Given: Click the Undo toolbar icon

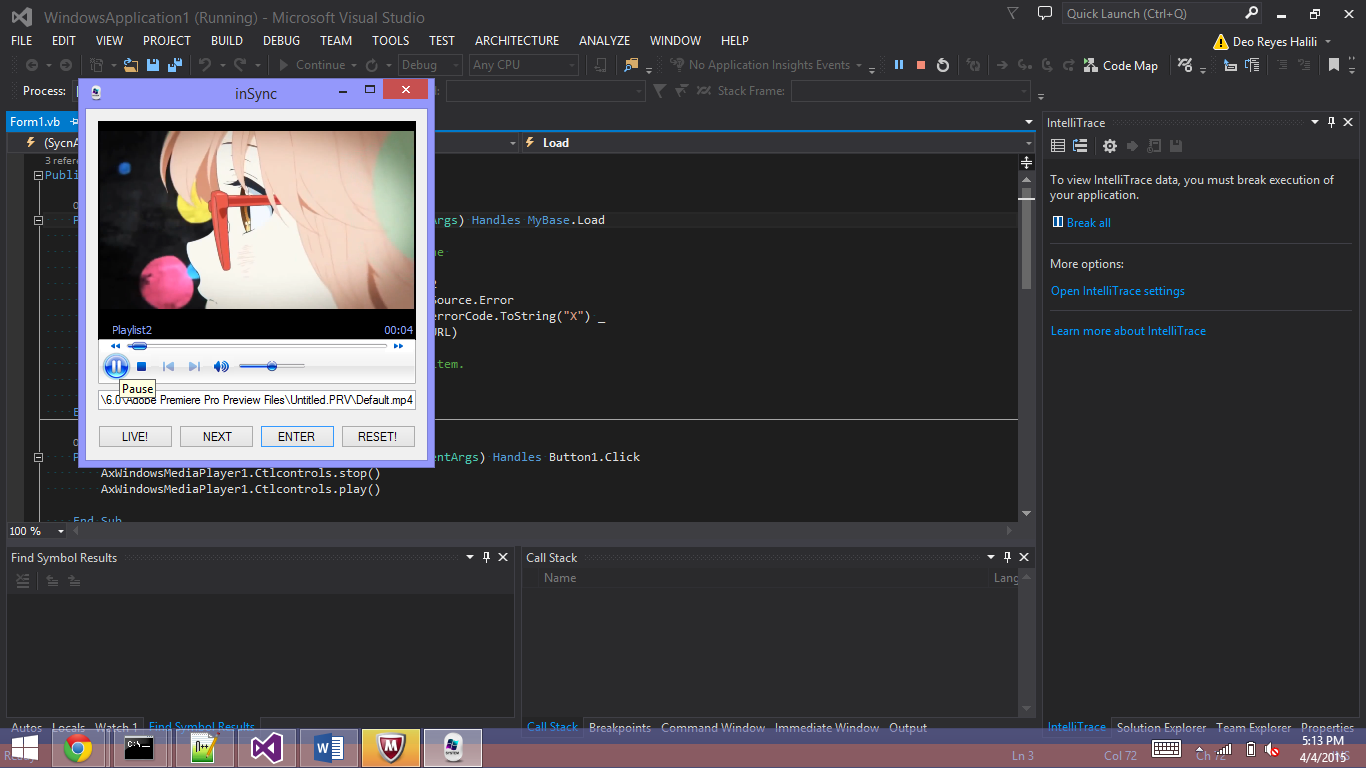Looking at the screenshot, I should coord(204,65).
